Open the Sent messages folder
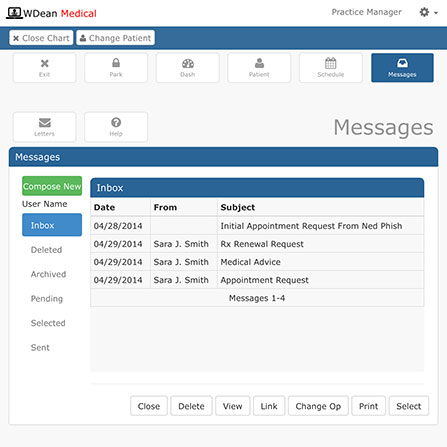The height and width of the screenshot is (447, 447). [x=40, y=347]
